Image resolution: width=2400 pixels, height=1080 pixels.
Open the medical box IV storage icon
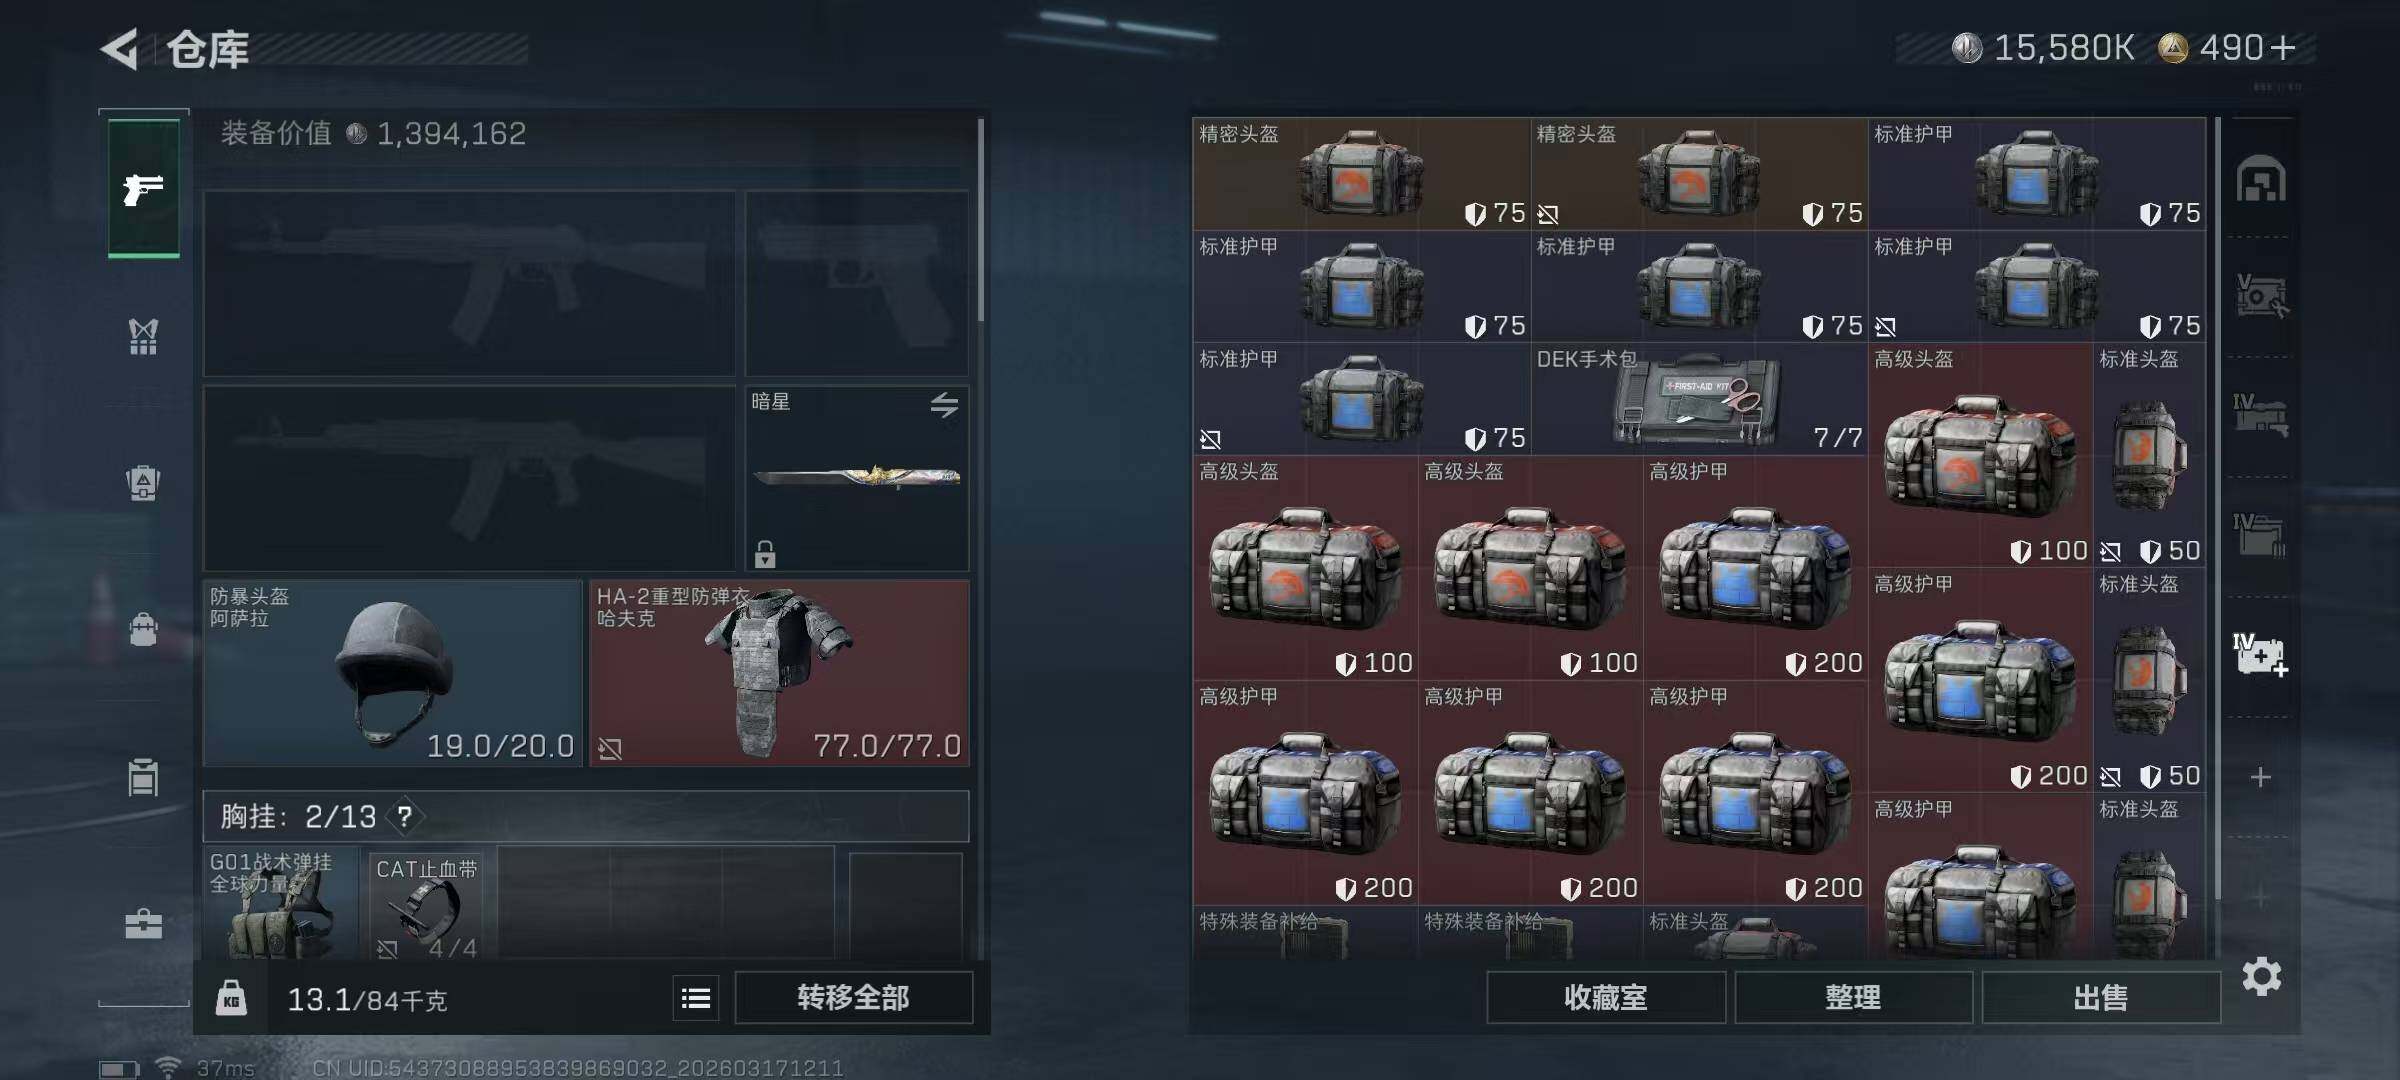coord(2260,655)
